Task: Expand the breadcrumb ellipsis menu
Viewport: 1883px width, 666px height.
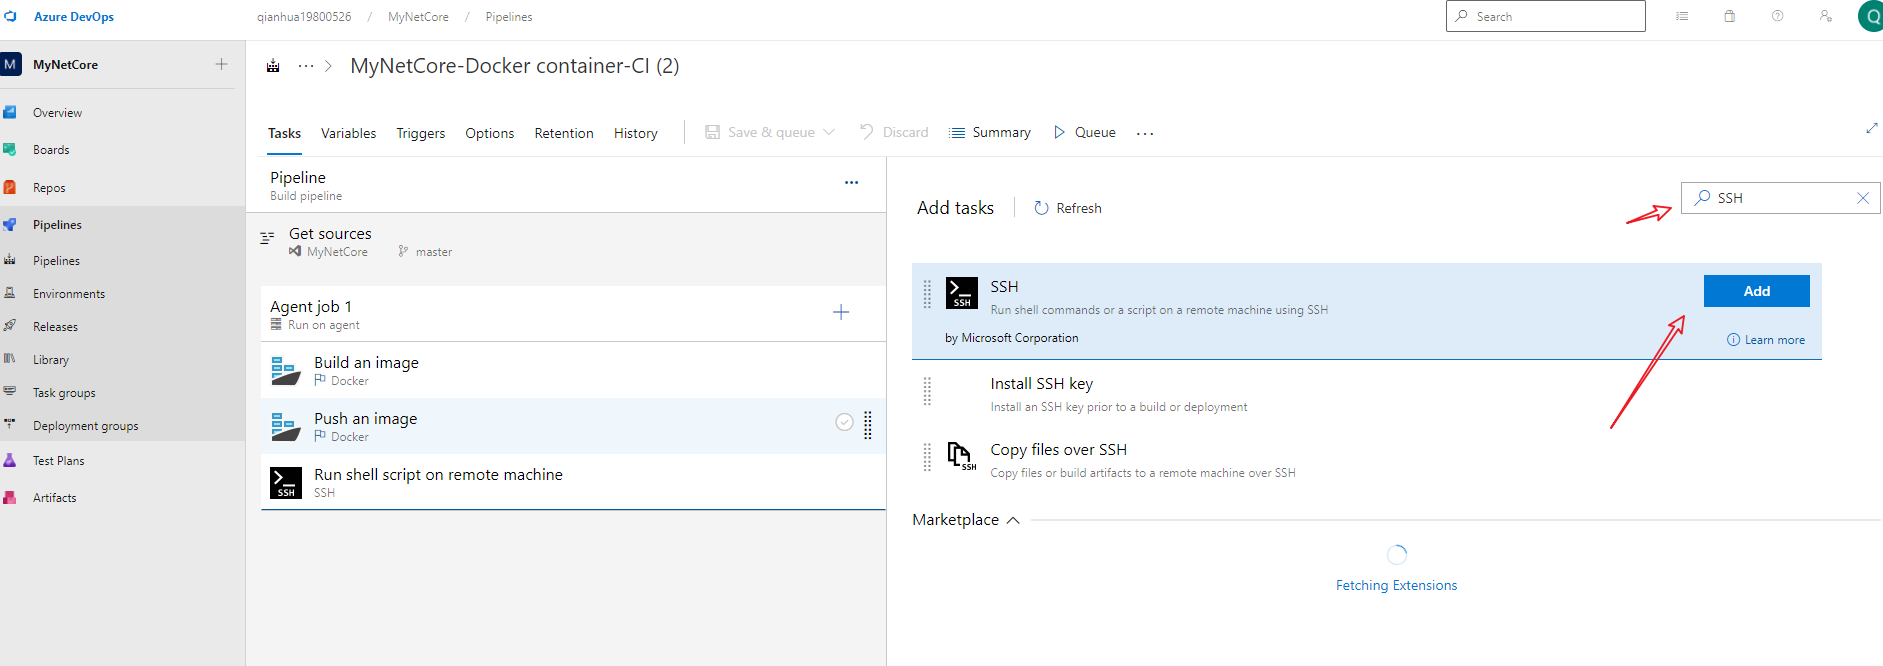Action: point(305,66)
